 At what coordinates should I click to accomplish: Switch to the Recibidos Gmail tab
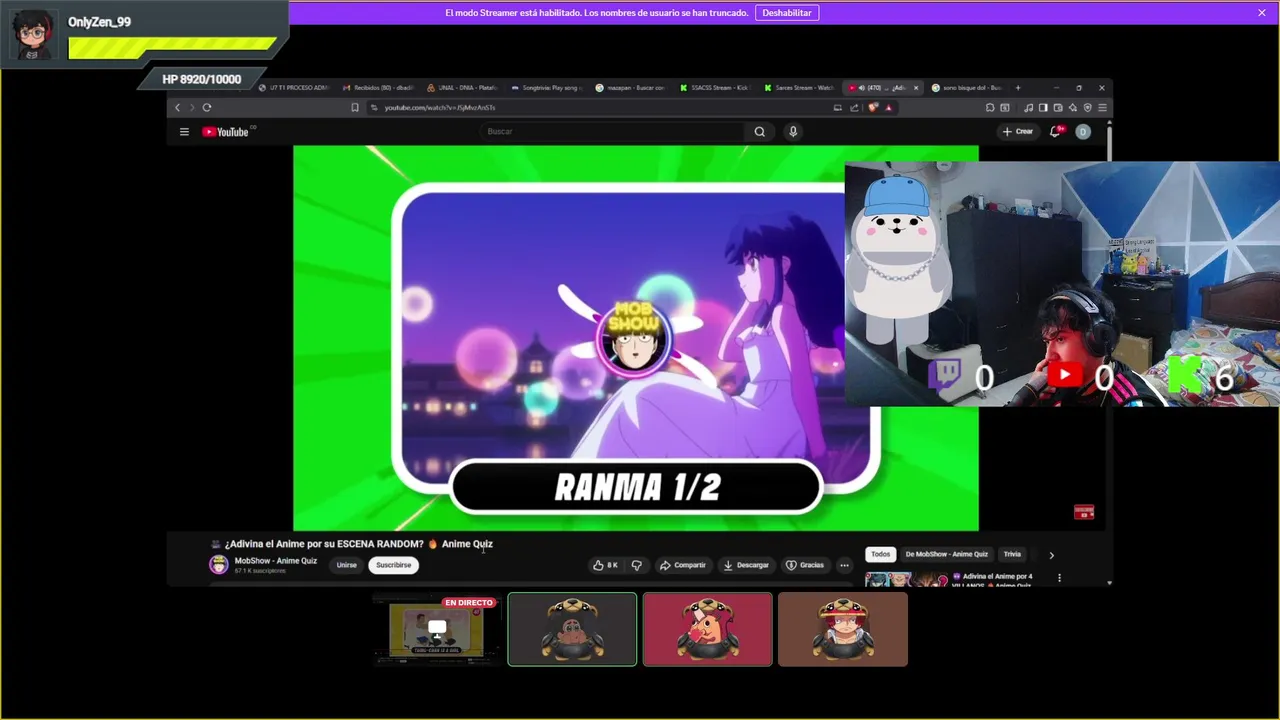(x=376, y=88)
